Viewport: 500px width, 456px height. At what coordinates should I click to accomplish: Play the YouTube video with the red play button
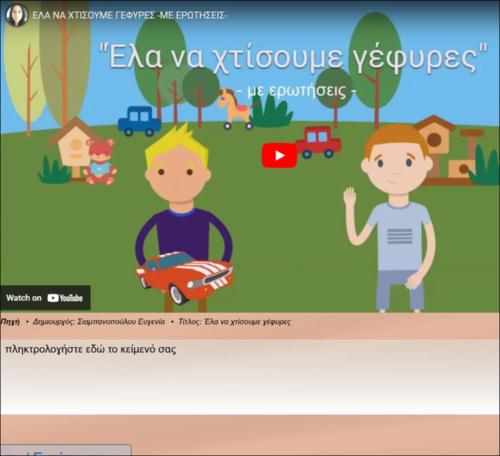279,155
